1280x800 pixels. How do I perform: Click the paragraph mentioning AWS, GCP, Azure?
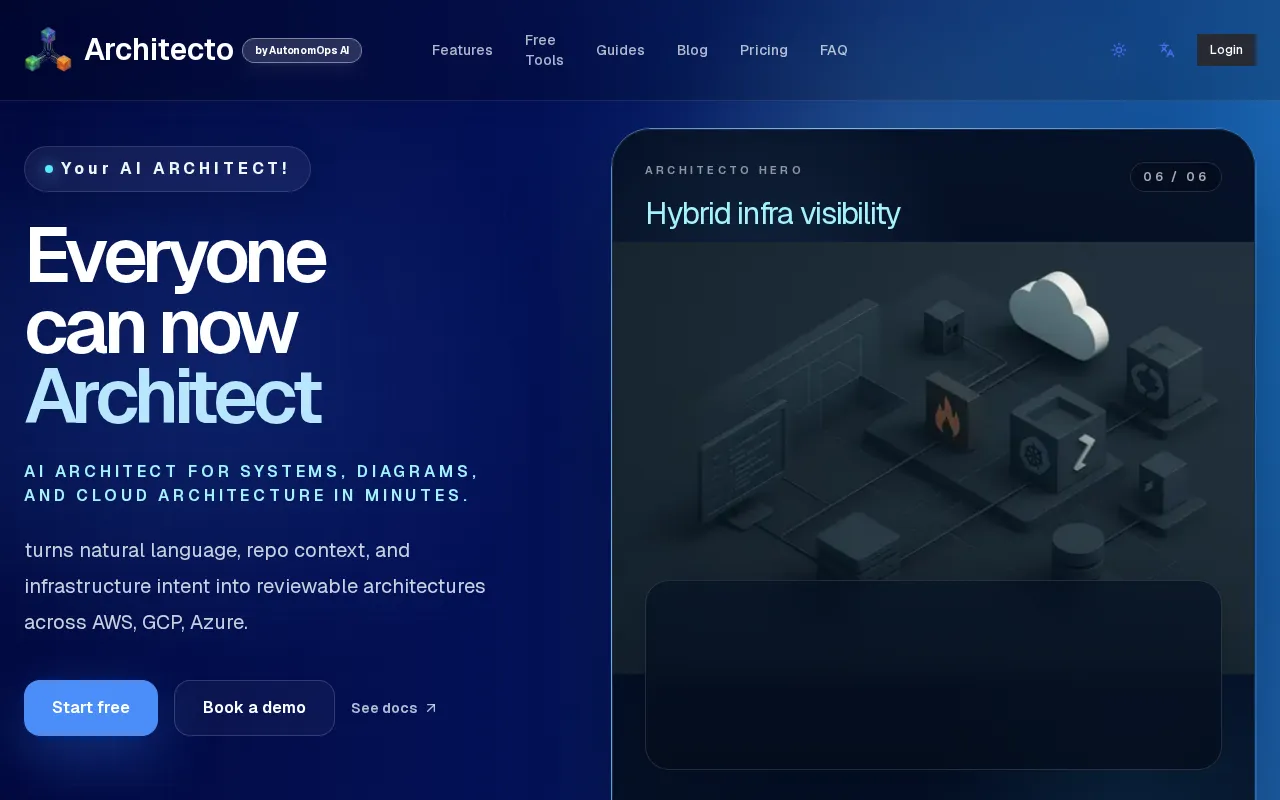point(255,586)
